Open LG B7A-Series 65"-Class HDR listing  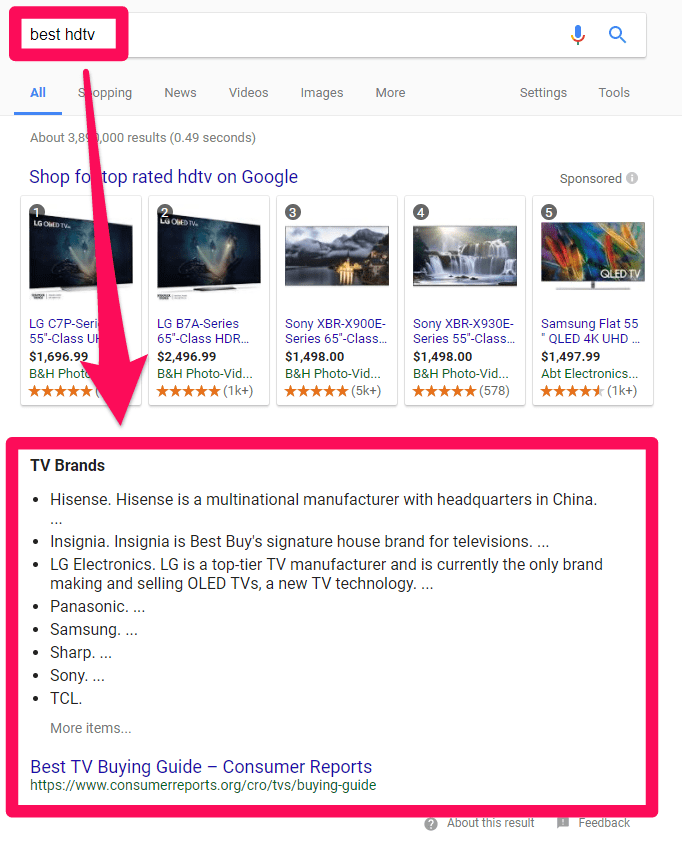click(203, 331)
